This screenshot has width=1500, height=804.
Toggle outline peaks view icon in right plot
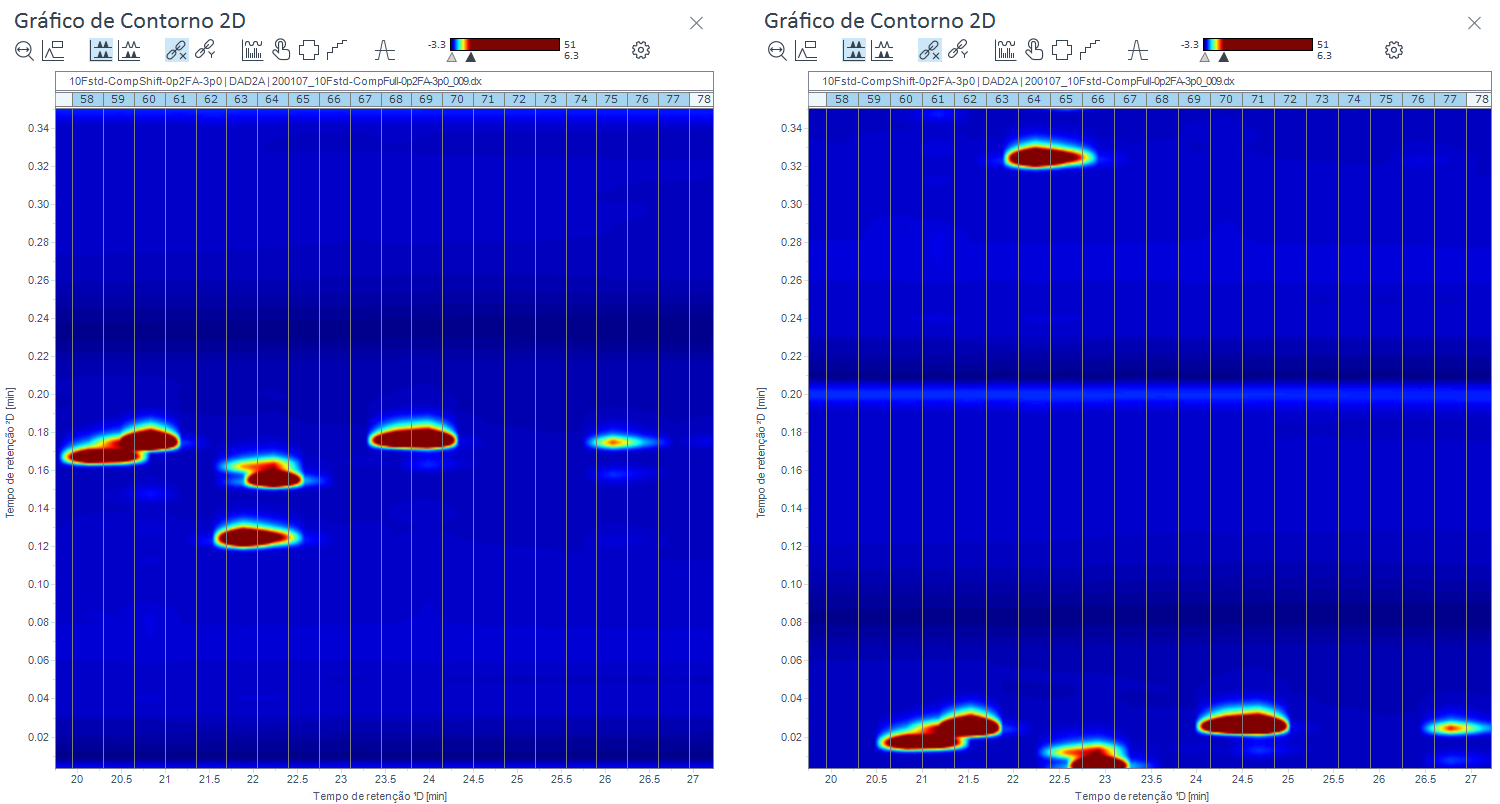tap(882, 49)
